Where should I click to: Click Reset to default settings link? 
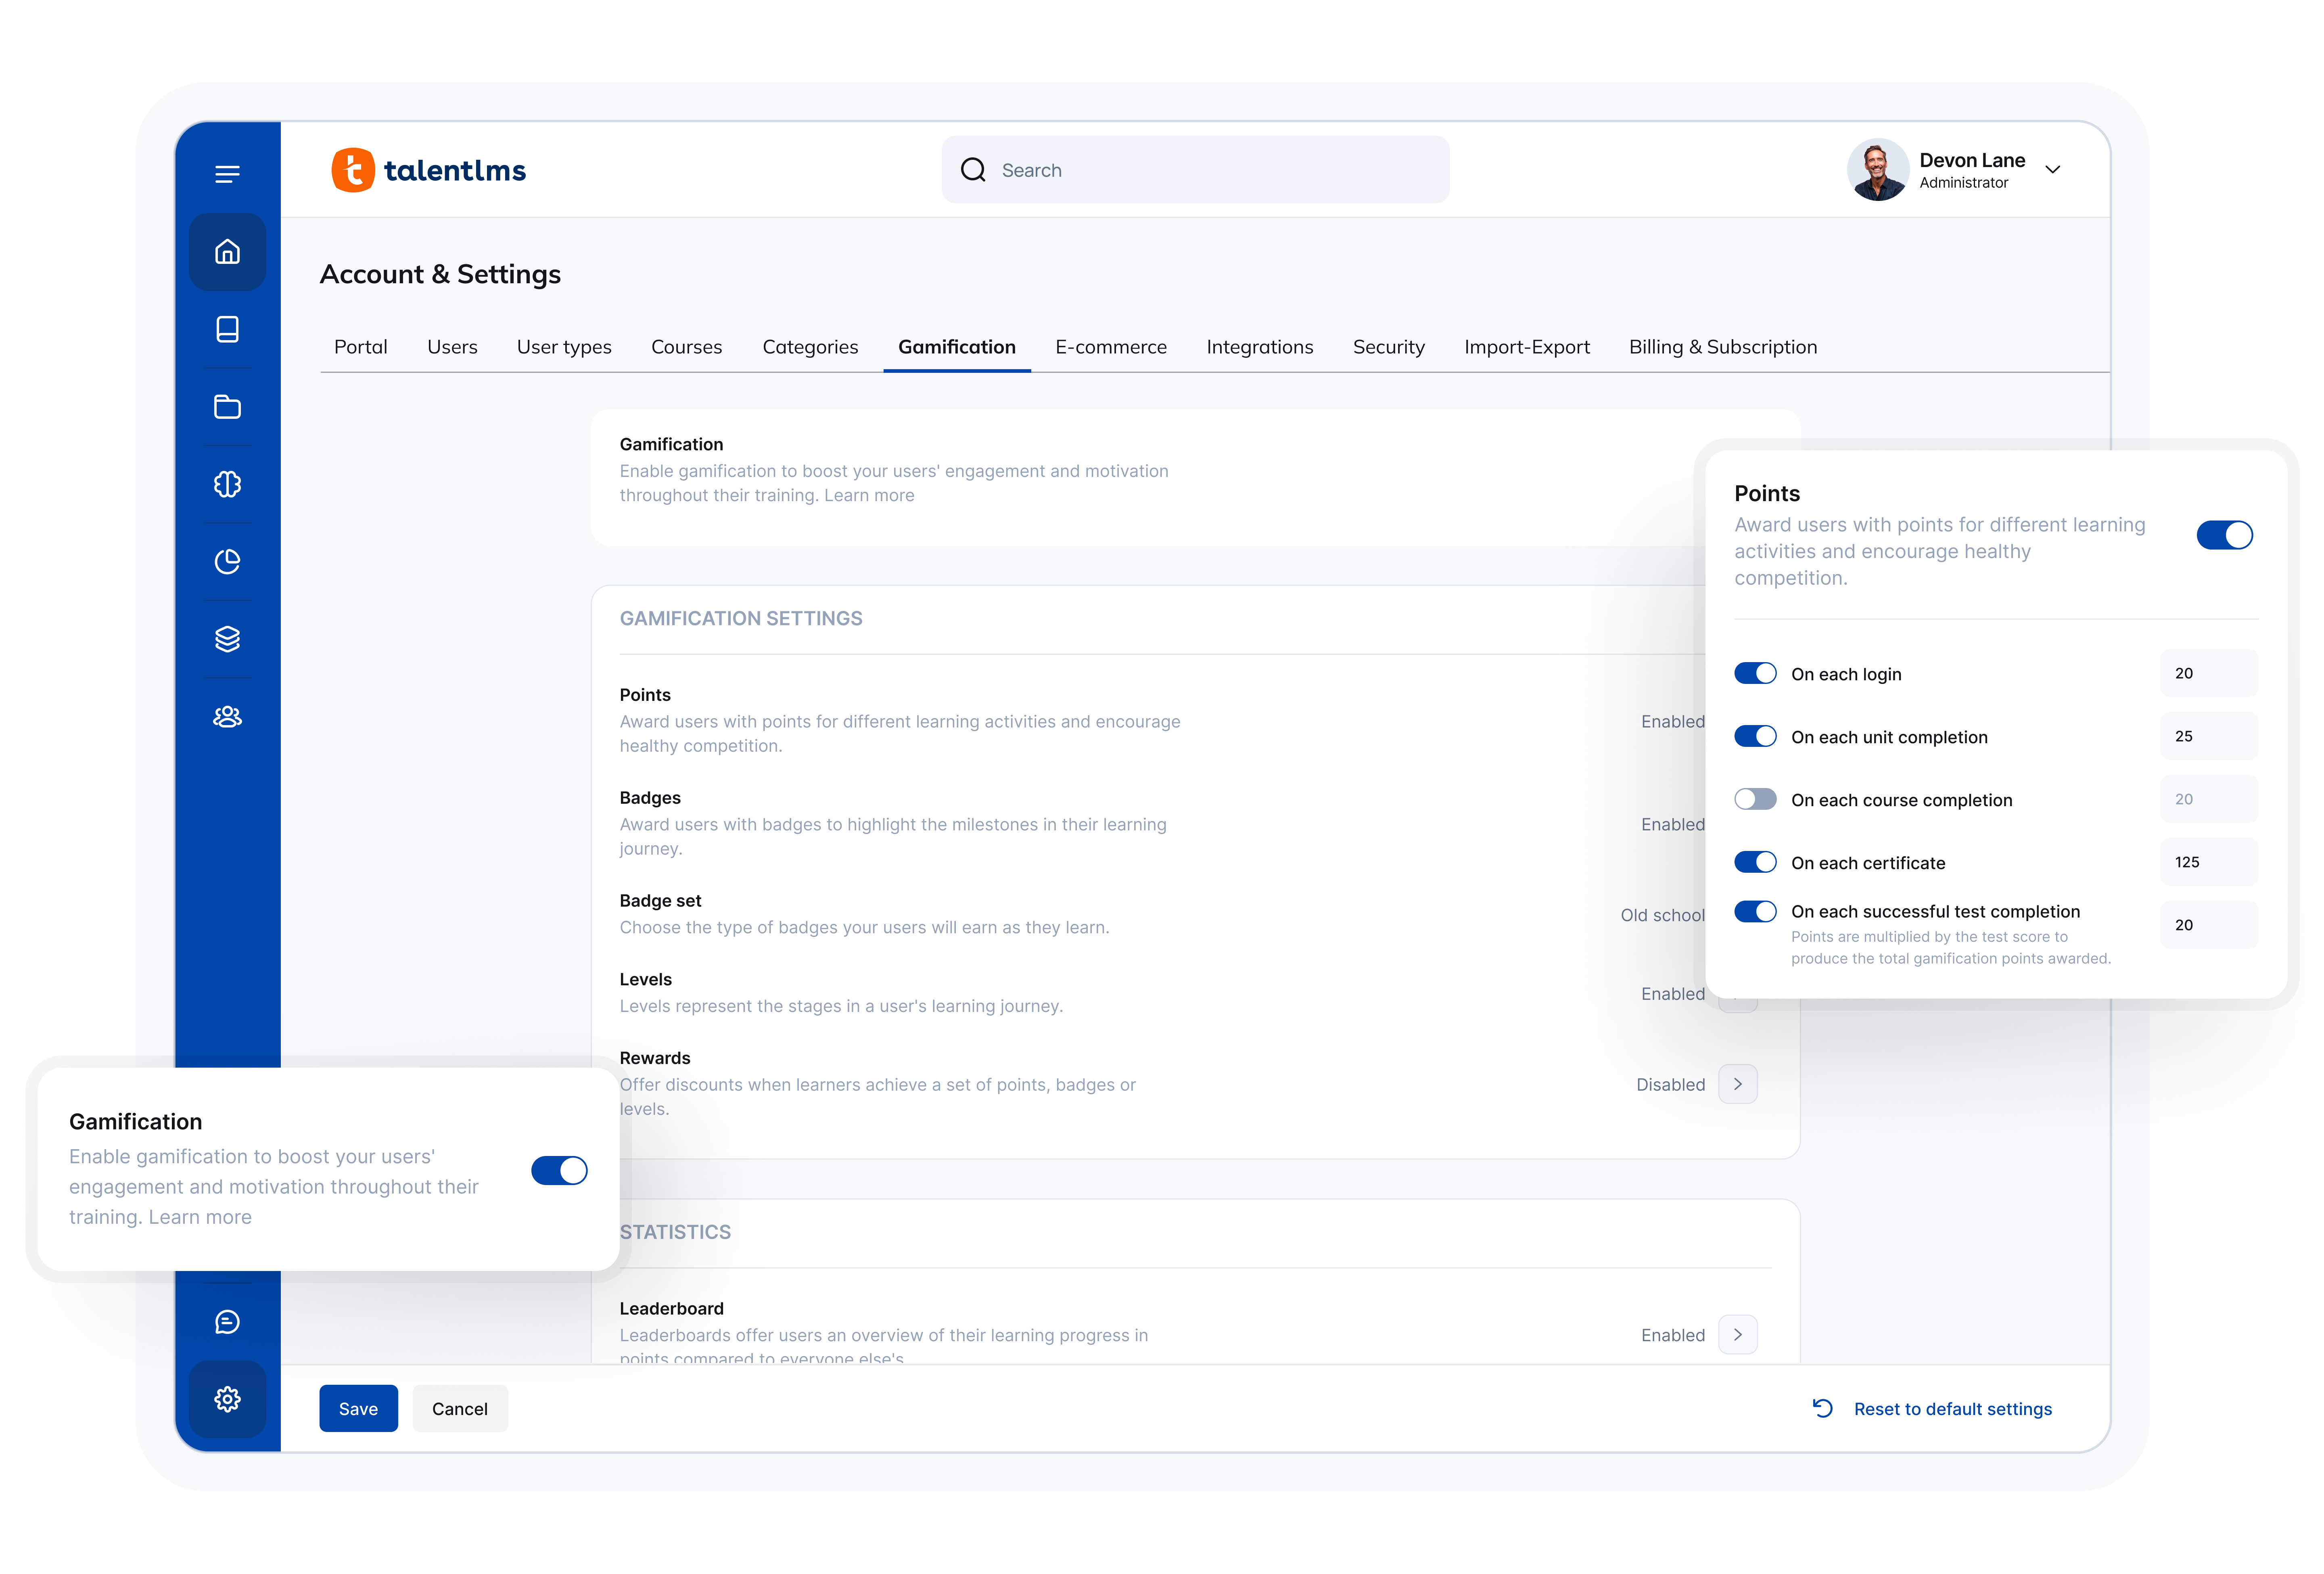tap(1951, 1408)
